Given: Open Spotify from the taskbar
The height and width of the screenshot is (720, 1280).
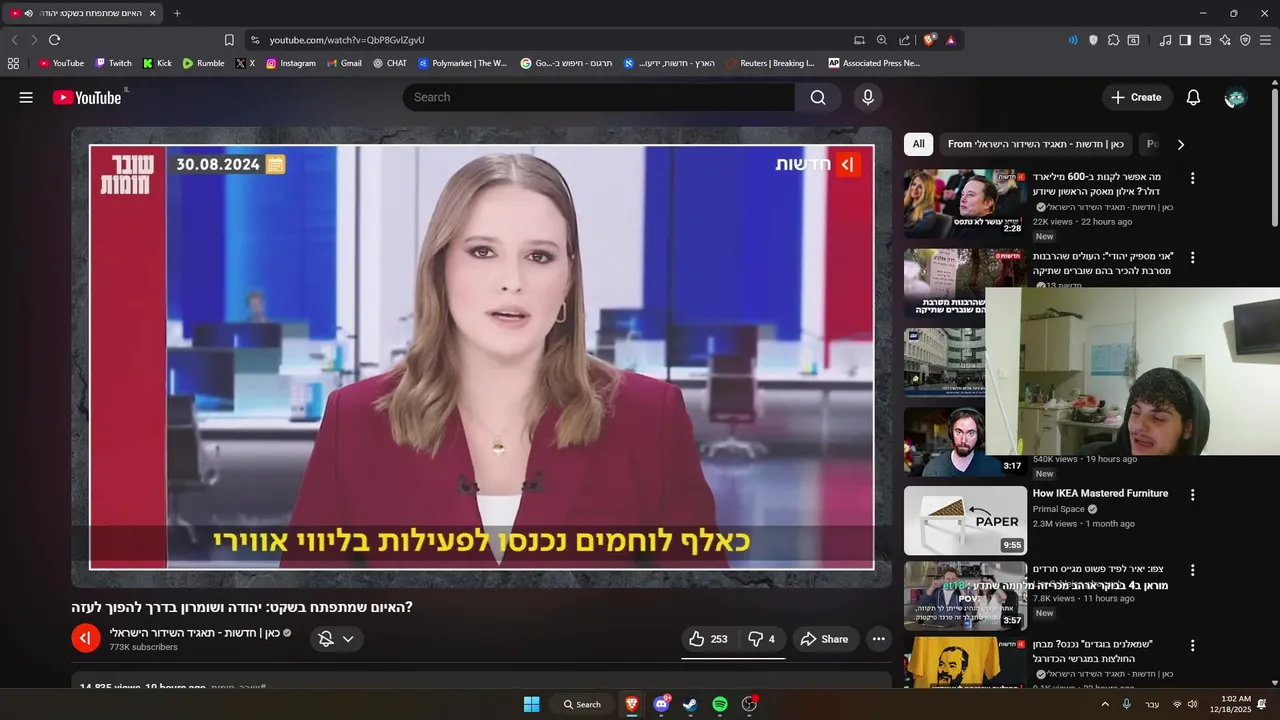Looking at the screenshot, I should point(720,704).
